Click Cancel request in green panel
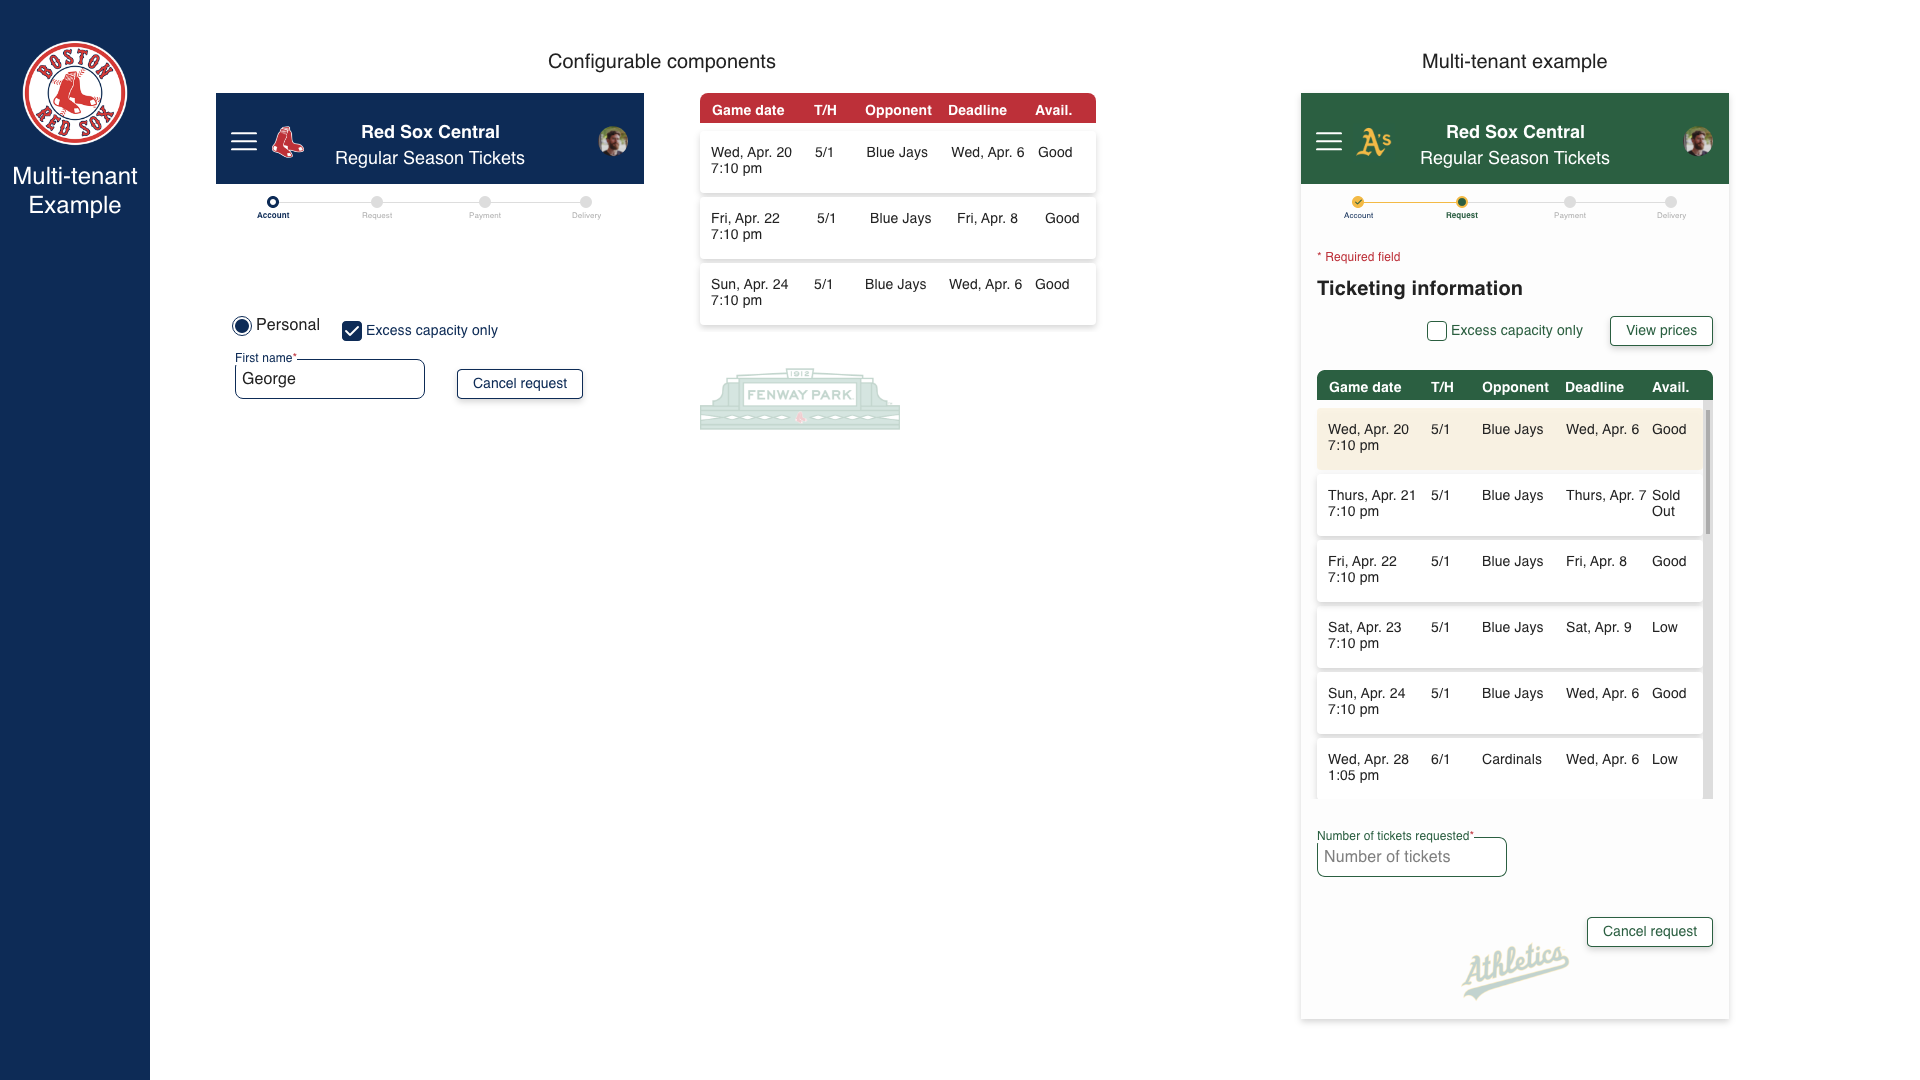 coord(1649,932)
